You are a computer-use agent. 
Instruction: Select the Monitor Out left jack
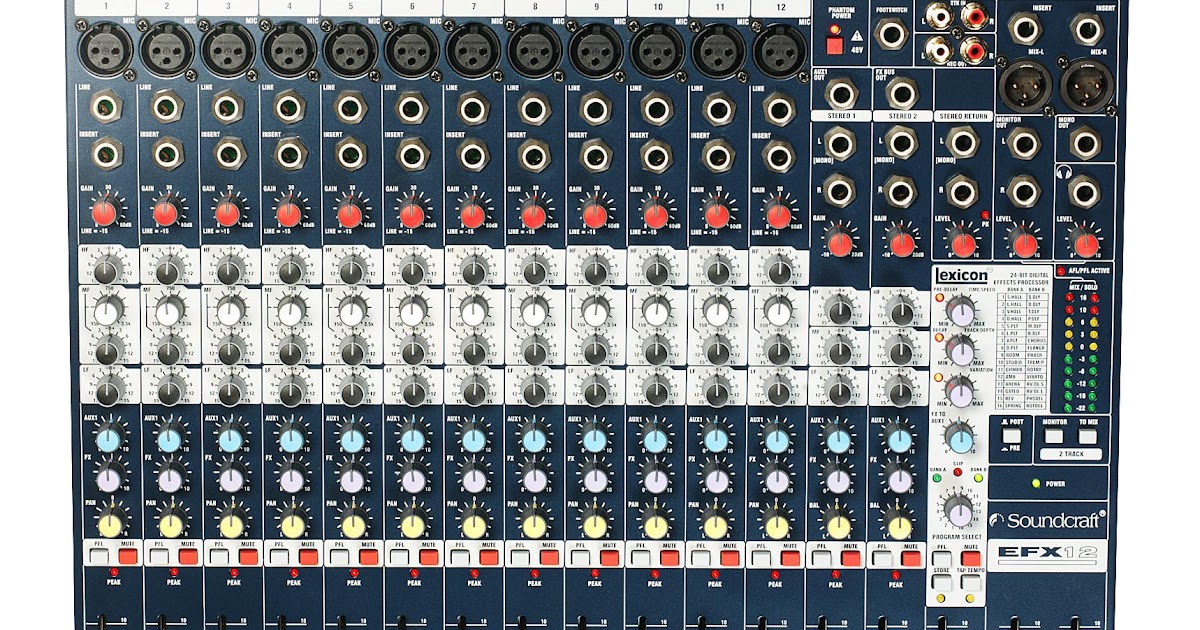tap(1024, 144)
